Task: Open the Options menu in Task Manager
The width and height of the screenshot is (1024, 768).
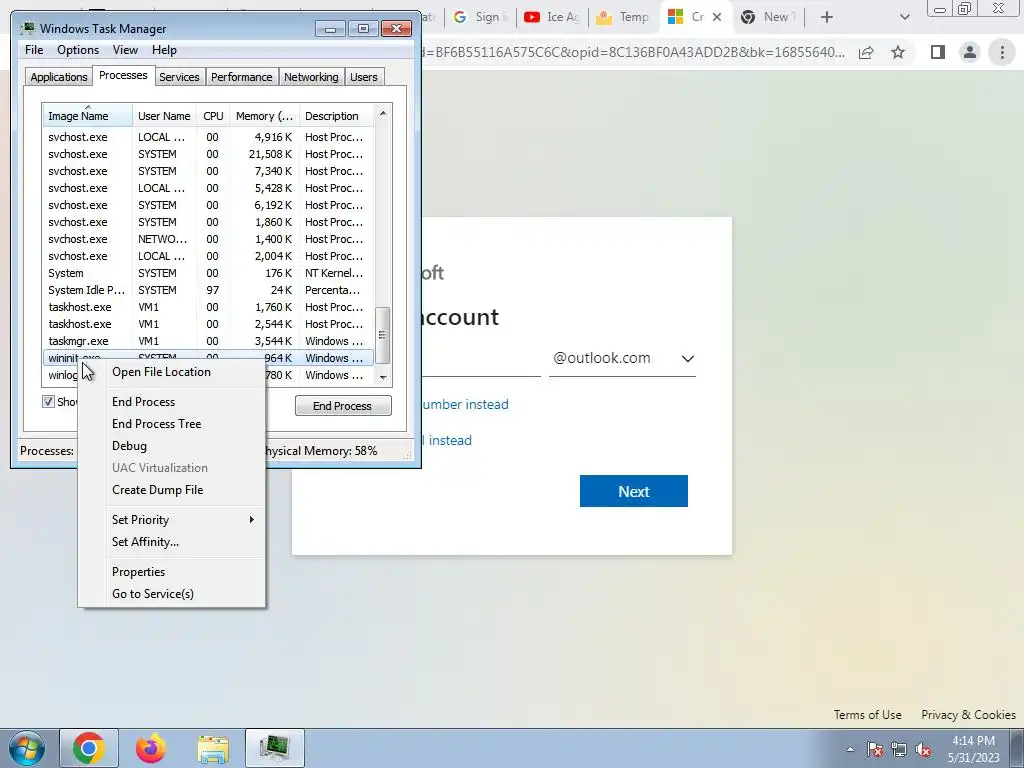Action: pyautogui.click(x=78, y=50)
